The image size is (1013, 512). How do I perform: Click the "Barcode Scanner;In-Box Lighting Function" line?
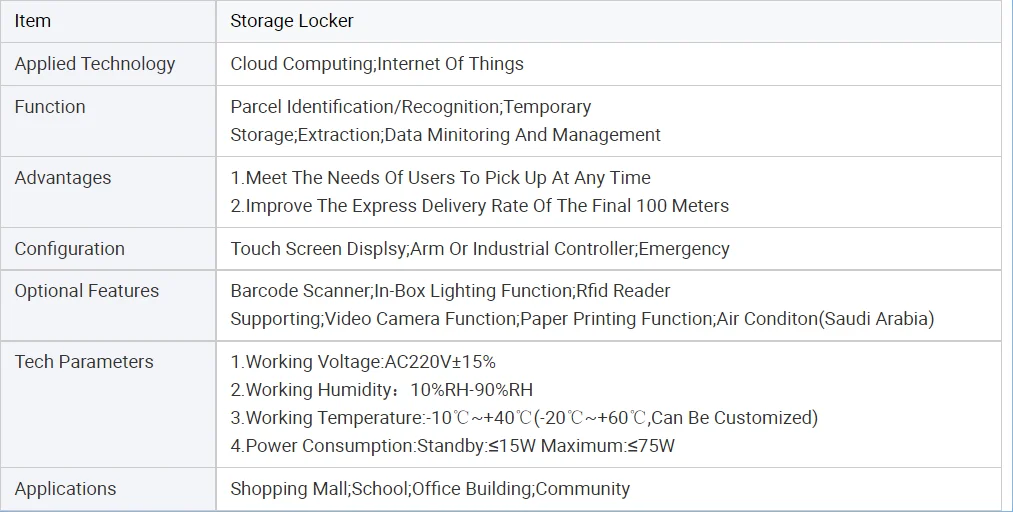point(450,291)
